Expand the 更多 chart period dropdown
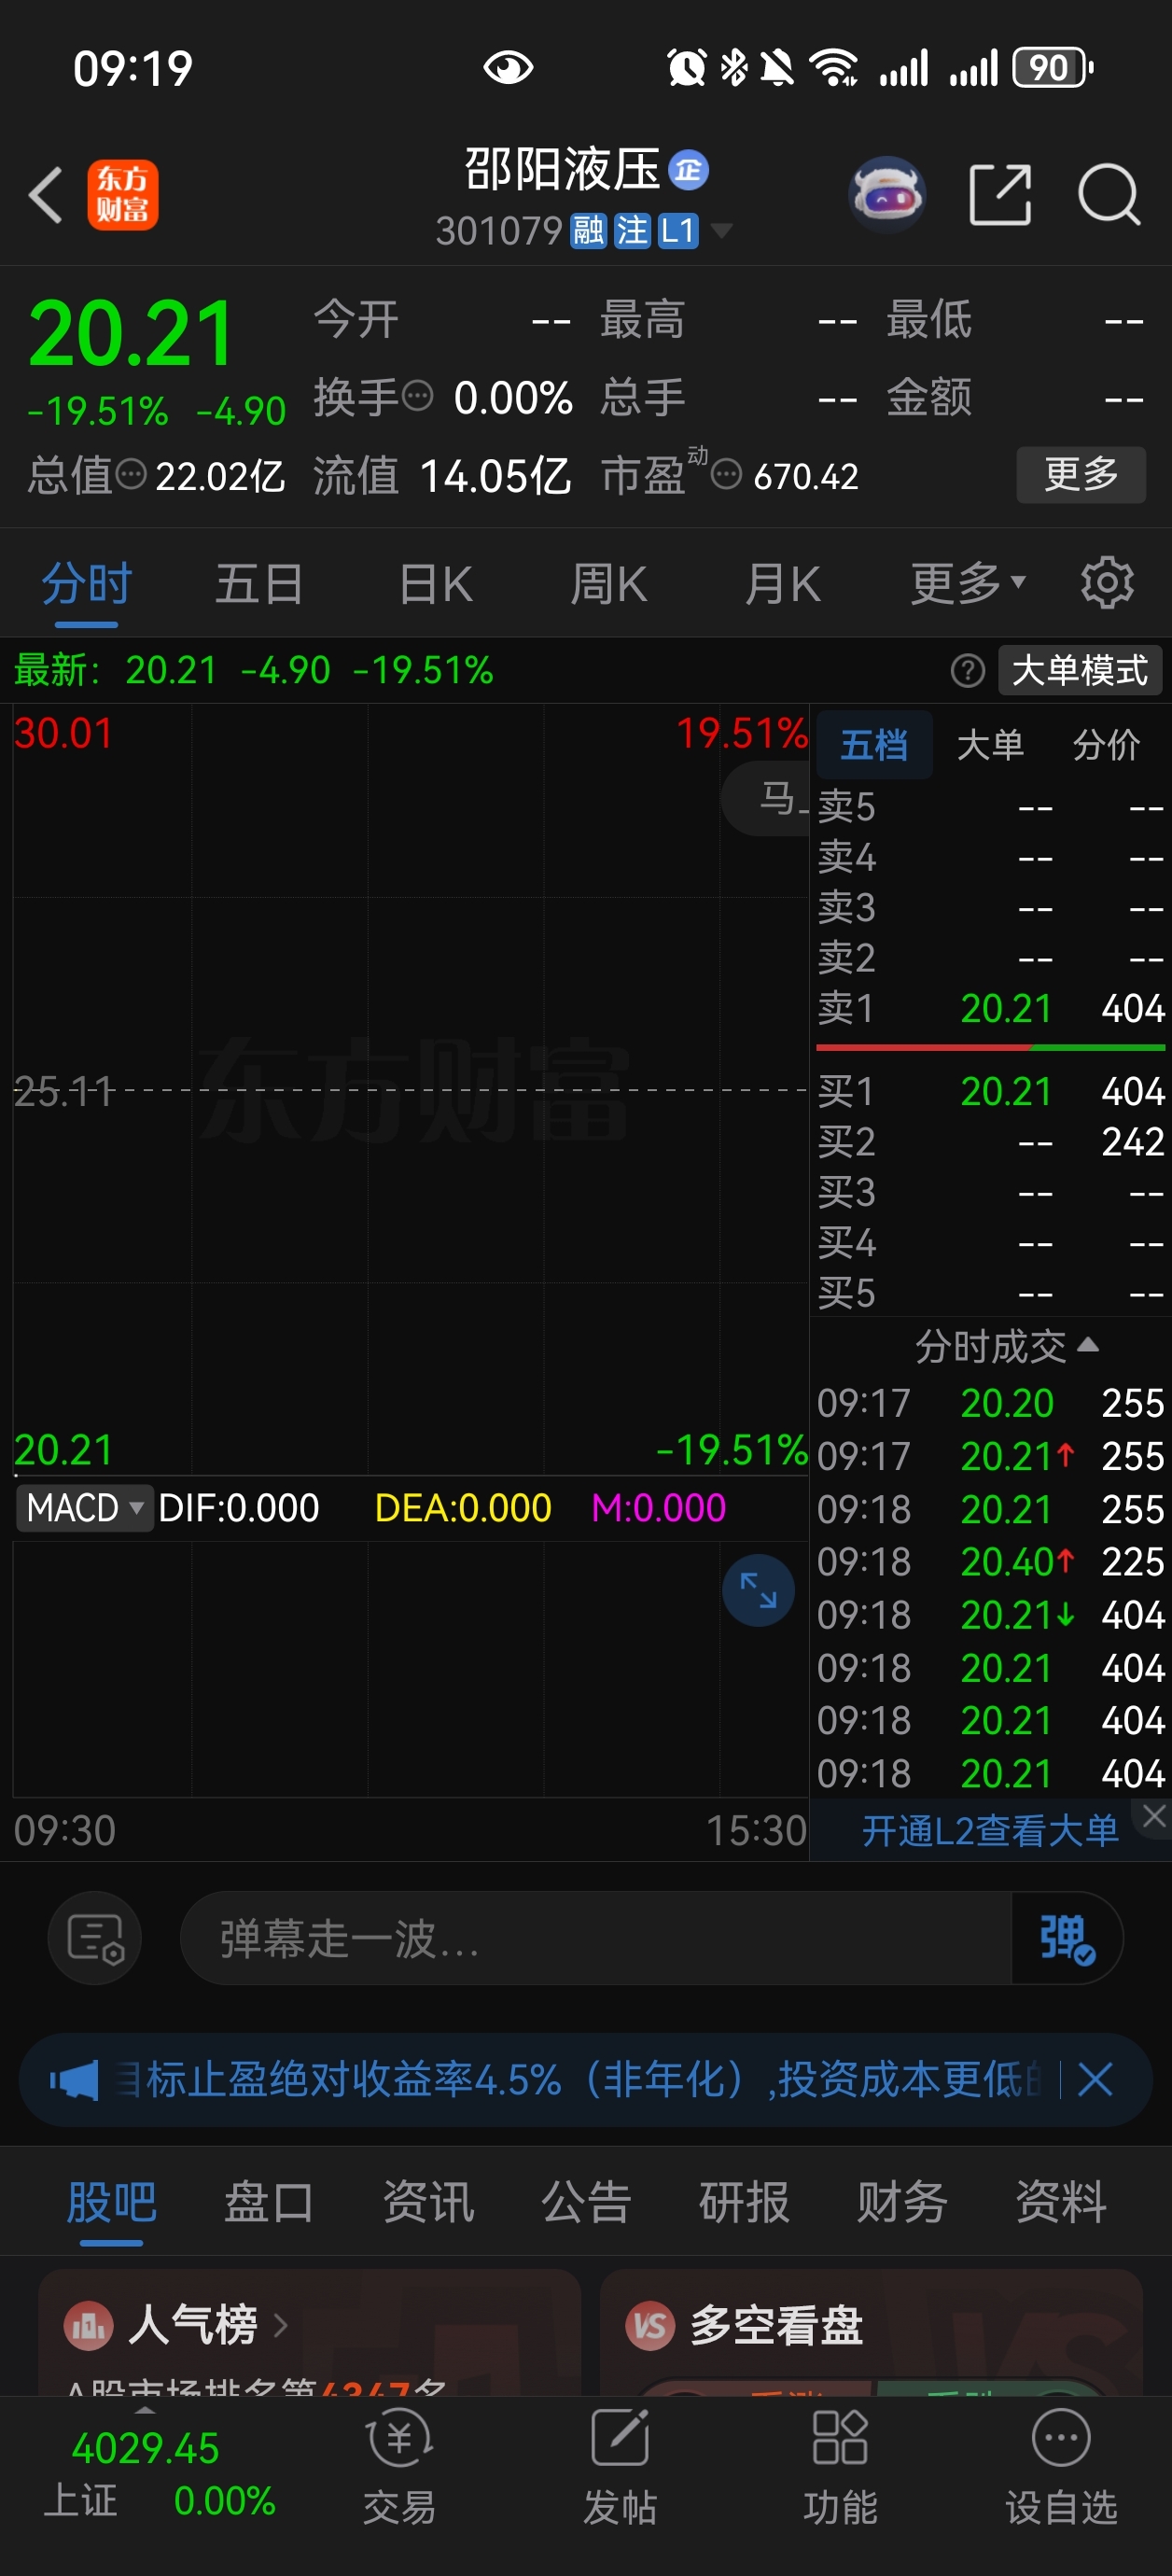 (x=968, y=583)
